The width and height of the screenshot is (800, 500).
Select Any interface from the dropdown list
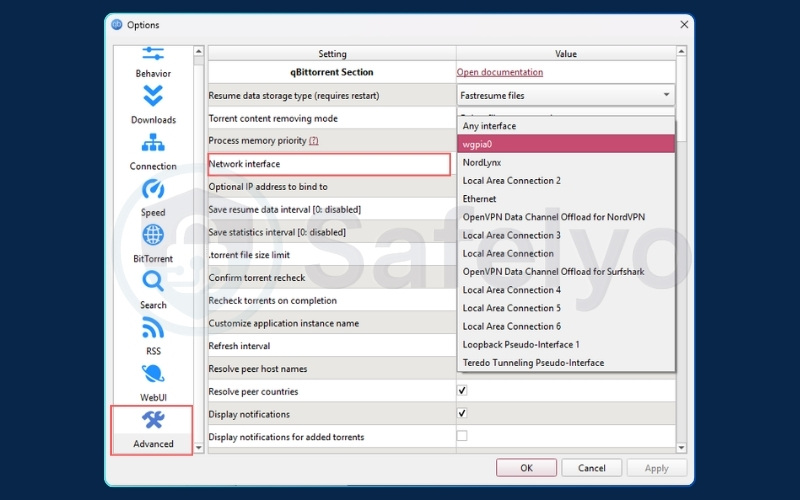[x=566, y=126]
